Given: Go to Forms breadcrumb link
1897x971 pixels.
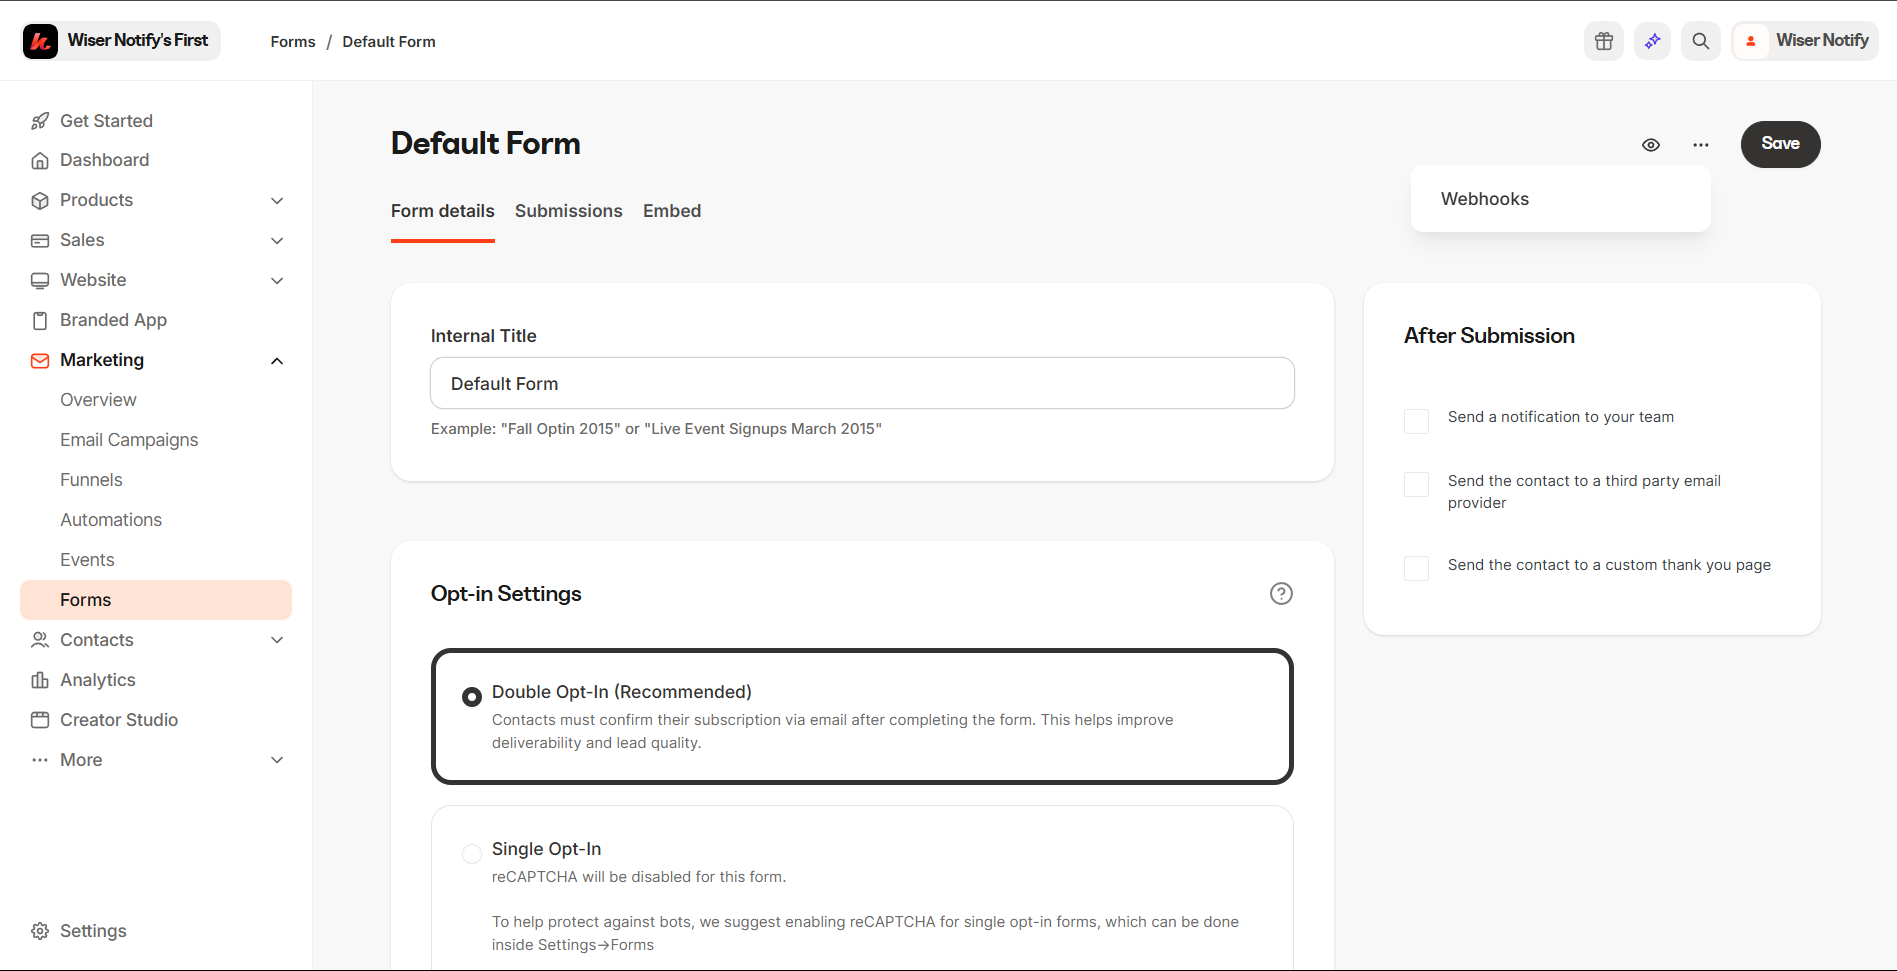Looking at the screenshot, I should (293, 42).
